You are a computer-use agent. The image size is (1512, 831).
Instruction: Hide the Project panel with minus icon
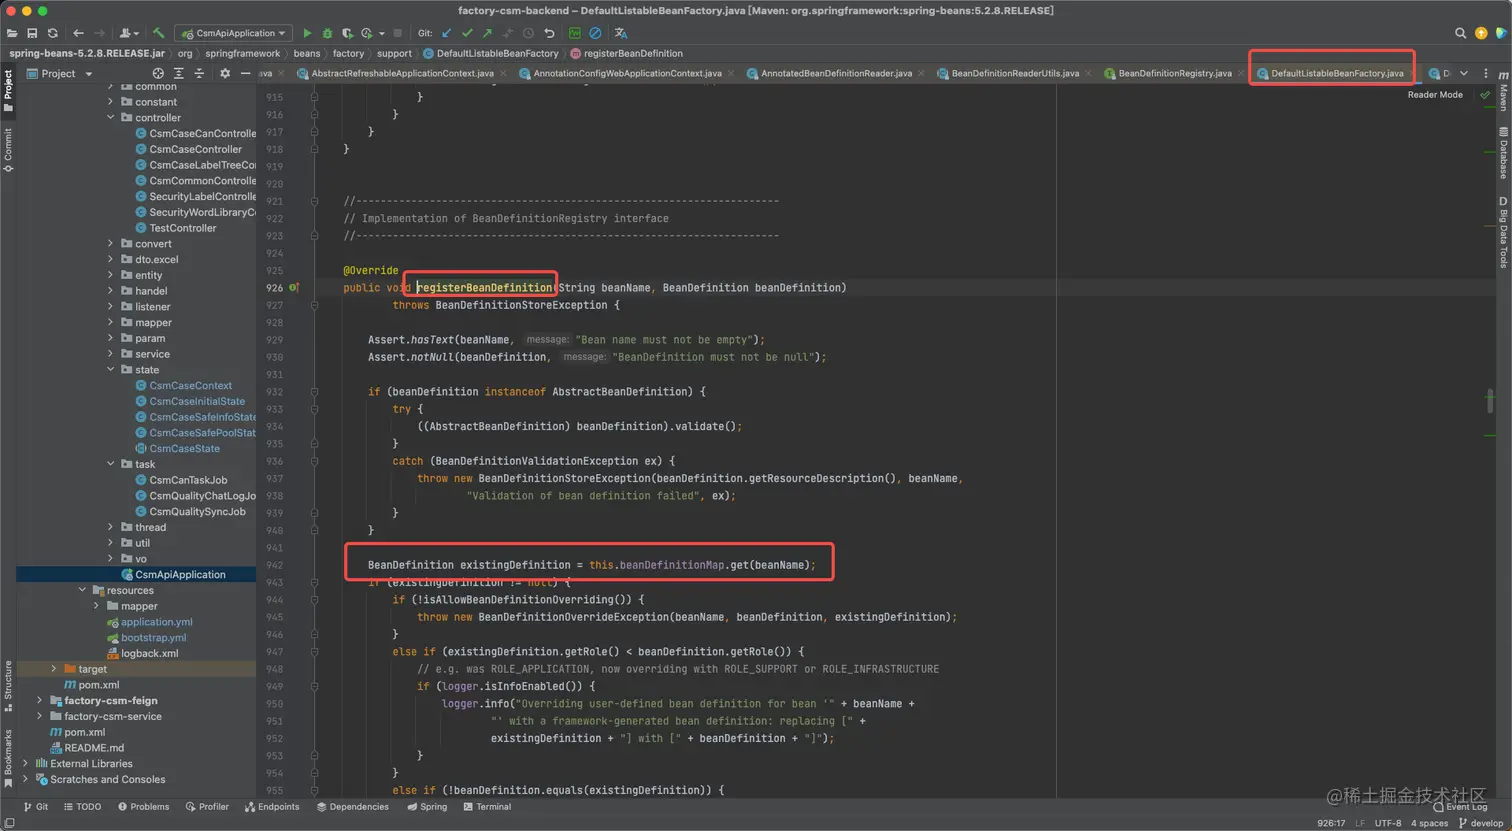(245, 73)
